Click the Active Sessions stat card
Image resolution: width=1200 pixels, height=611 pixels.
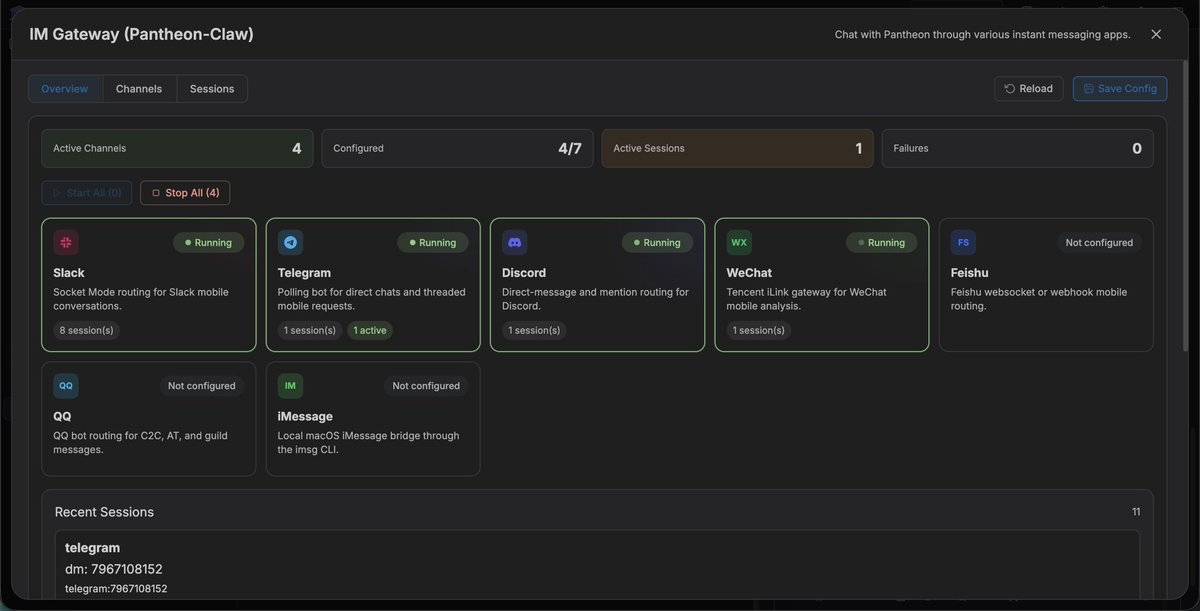[x=737, y=148]
